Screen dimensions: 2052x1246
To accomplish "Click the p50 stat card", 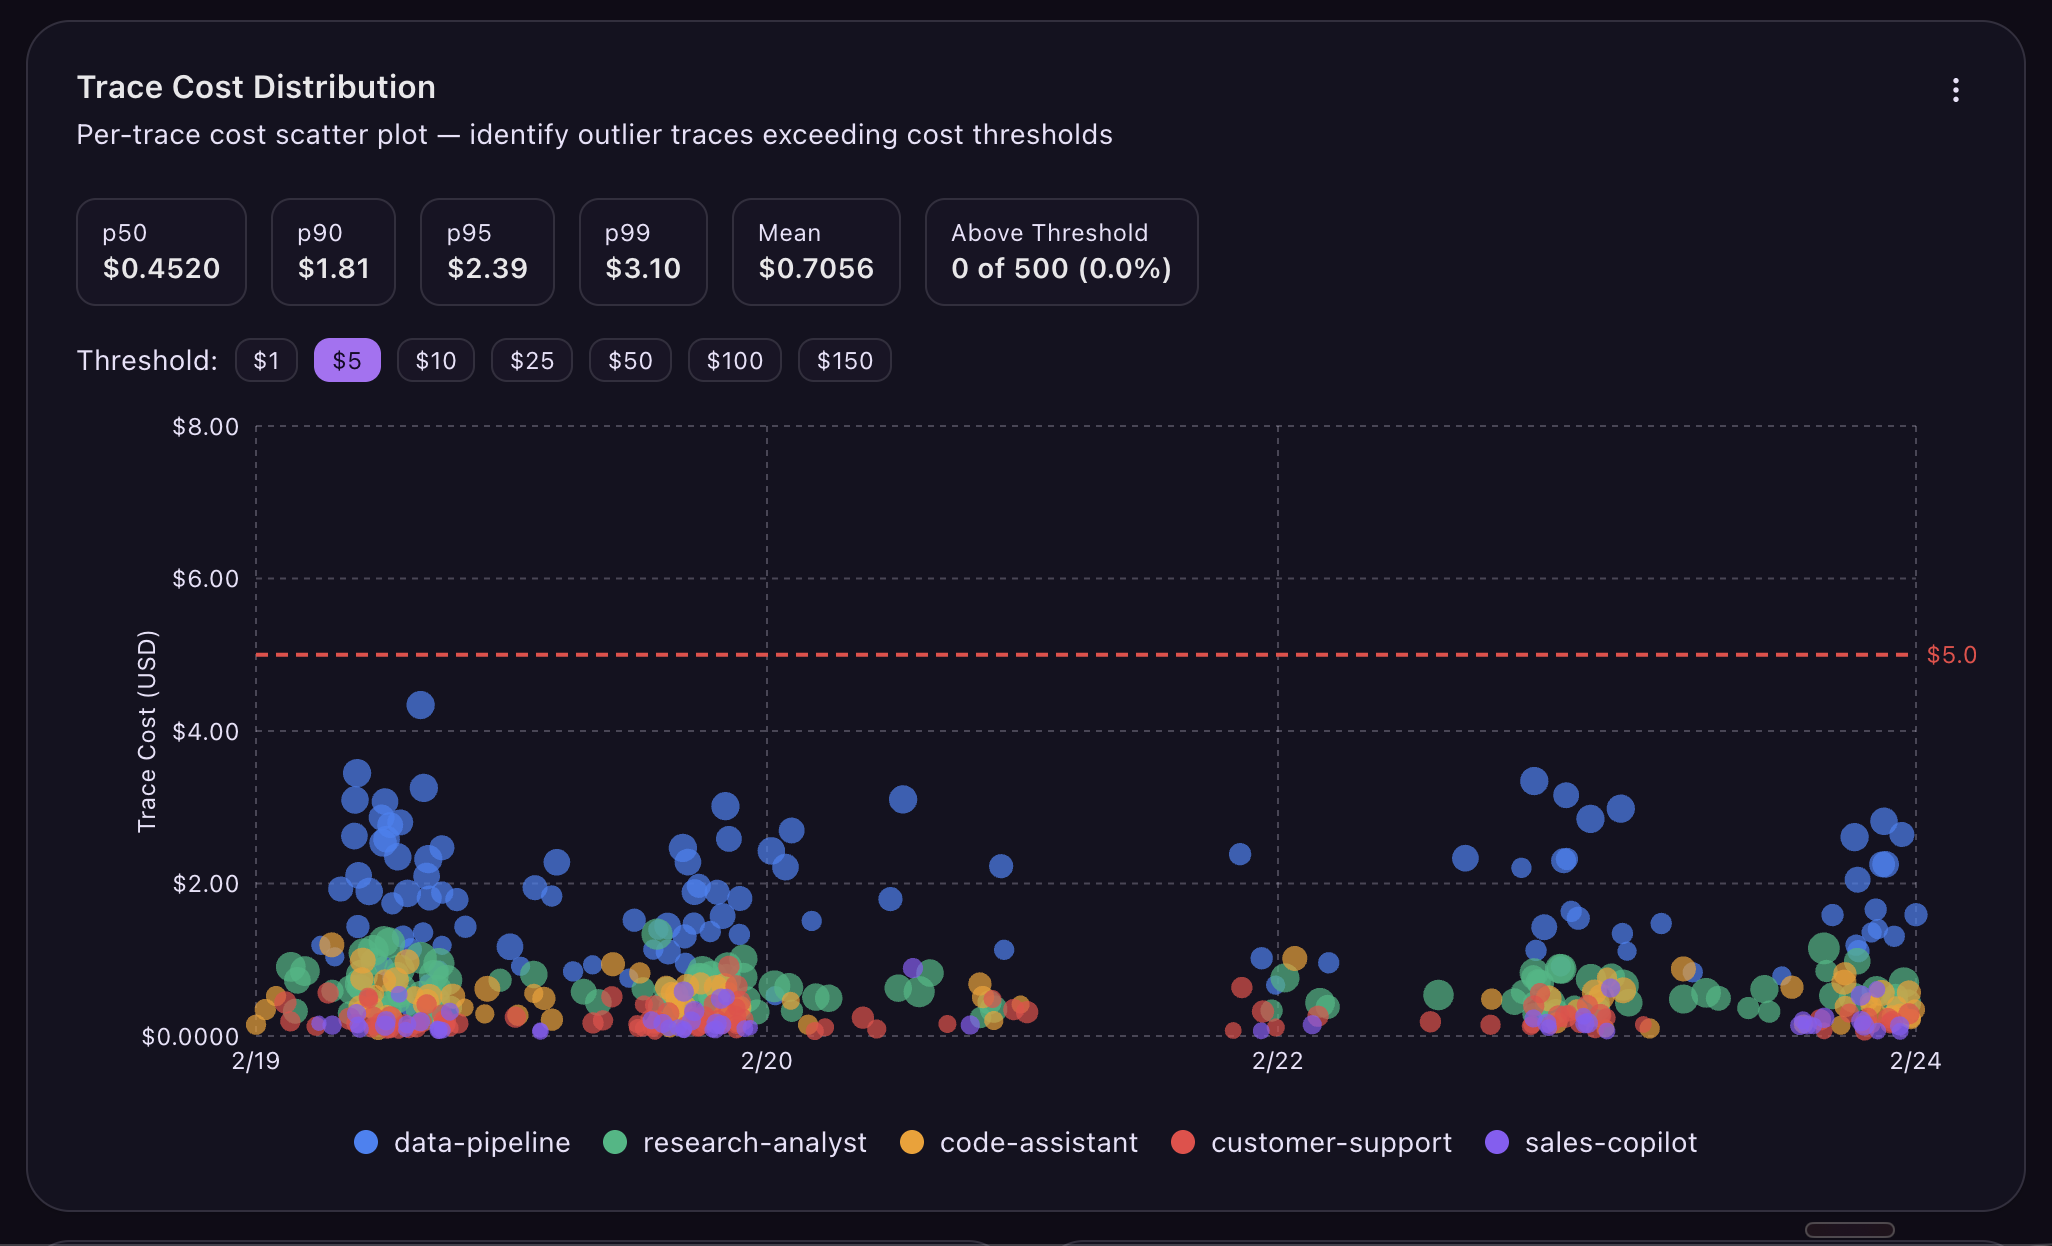I will pyautogui.click(x=161, y=252).
